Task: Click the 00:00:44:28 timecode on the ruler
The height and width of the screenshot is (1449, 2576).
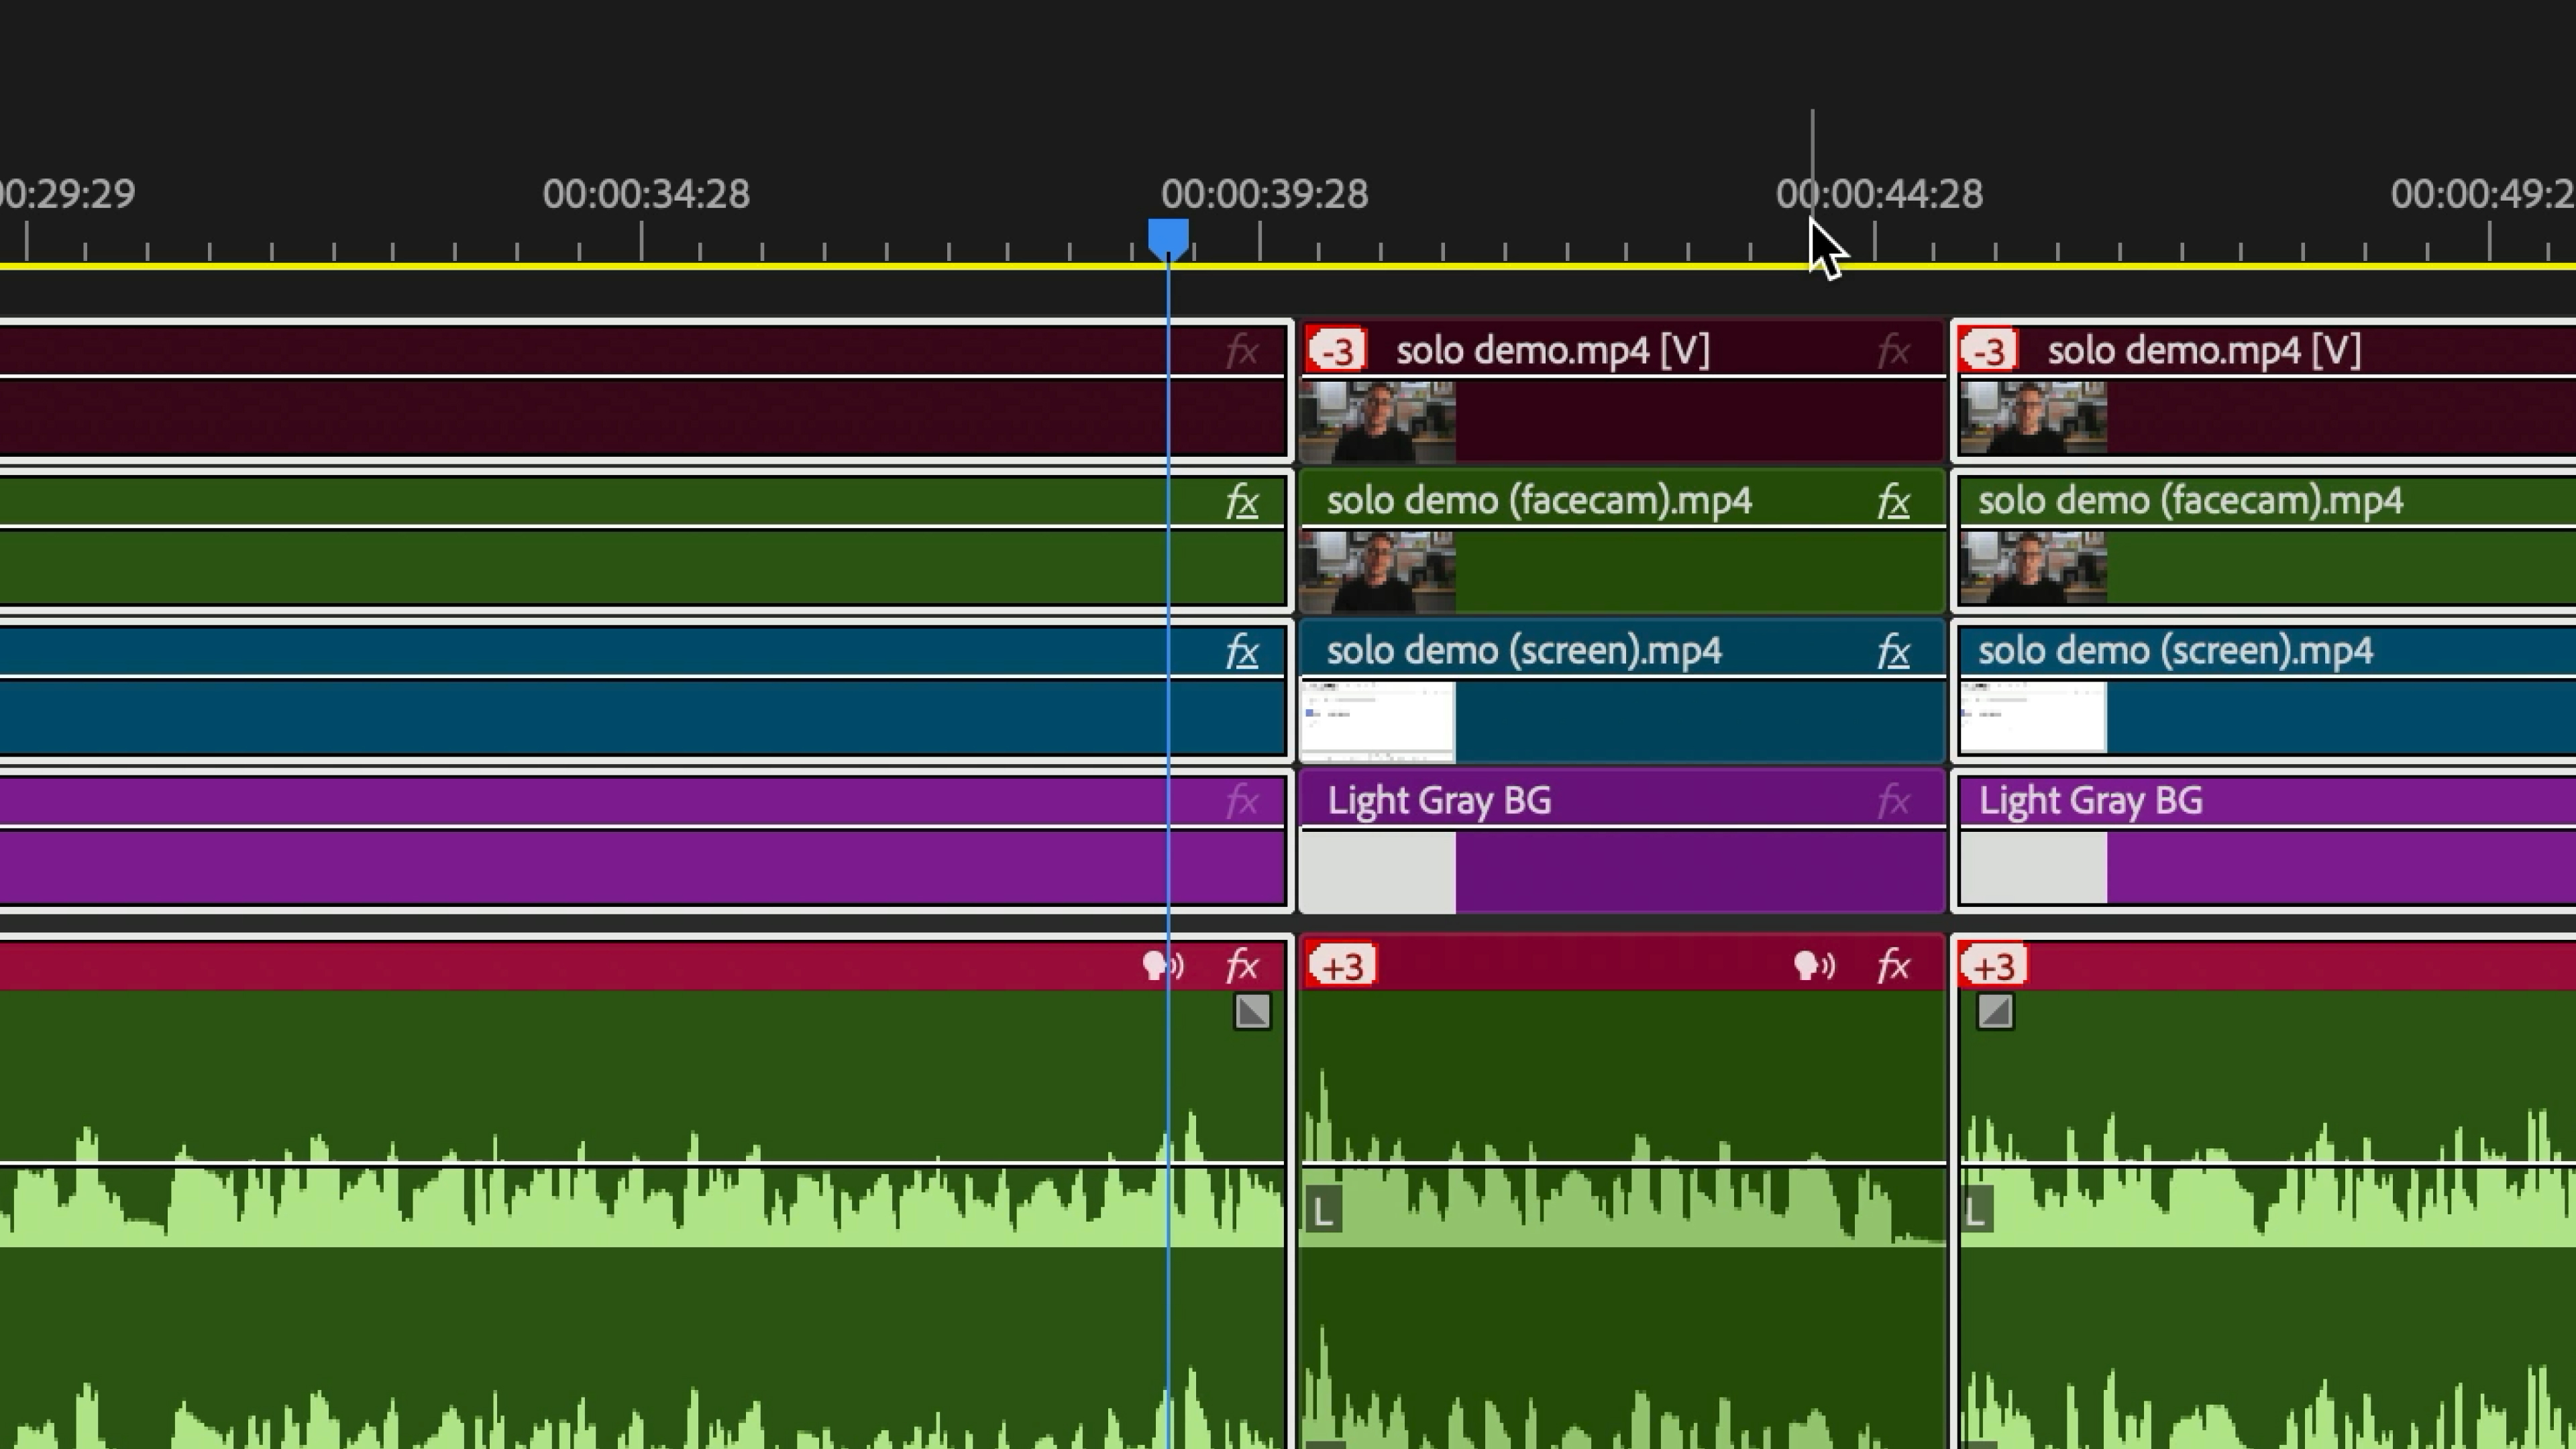Action: coord(1881,194)
